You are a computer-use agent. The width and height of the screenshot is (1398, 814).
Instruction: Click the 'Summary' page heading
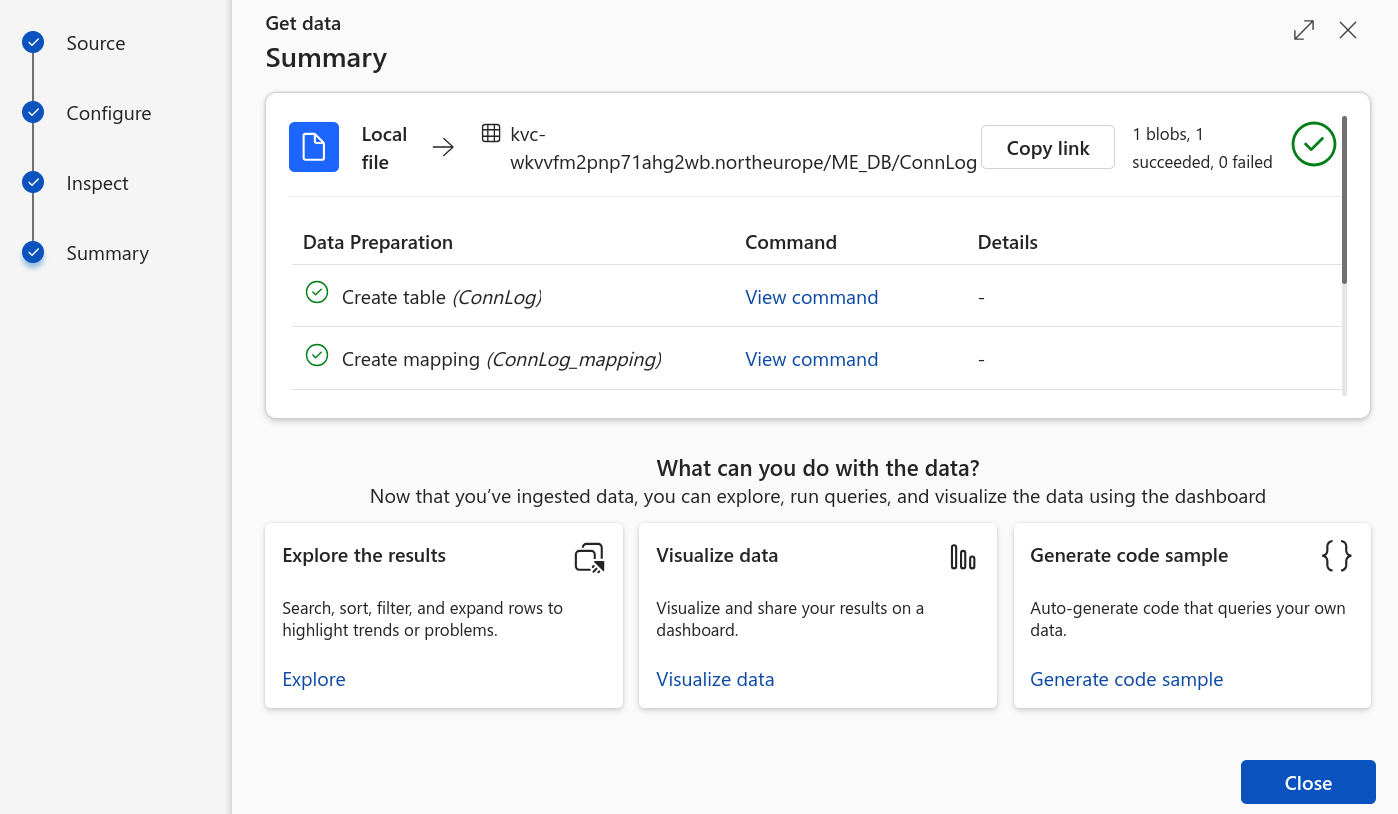(x=326, y=58)
